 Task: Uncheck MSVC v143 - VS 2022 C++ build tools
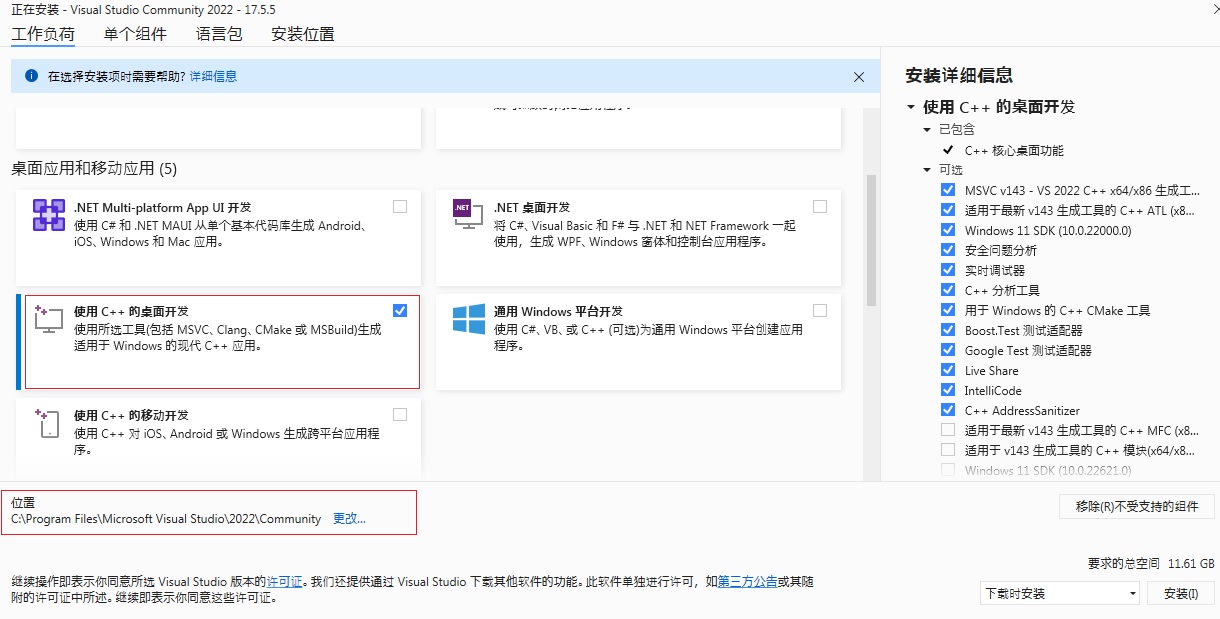click(948, 190)
